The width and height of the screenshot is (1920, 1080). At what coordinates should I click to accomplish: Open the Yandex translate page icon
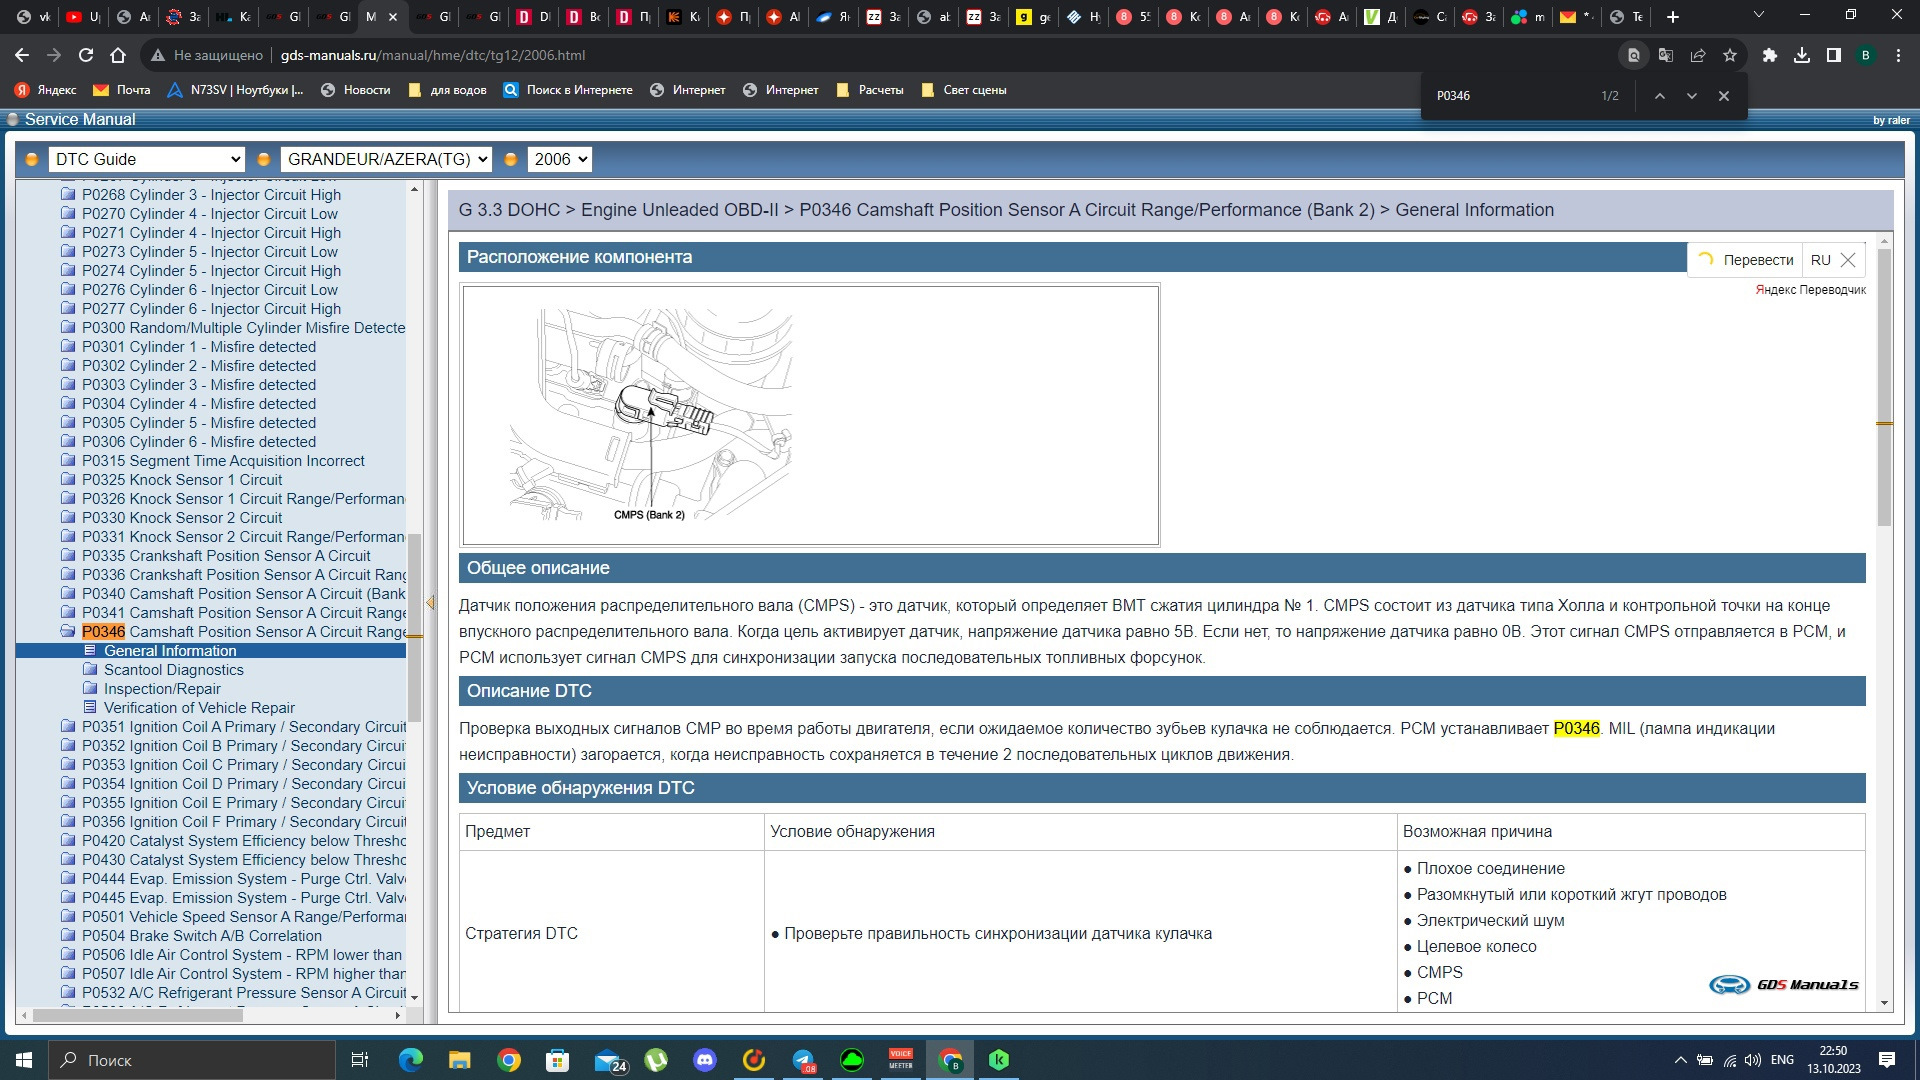(x=1665, y=56)
